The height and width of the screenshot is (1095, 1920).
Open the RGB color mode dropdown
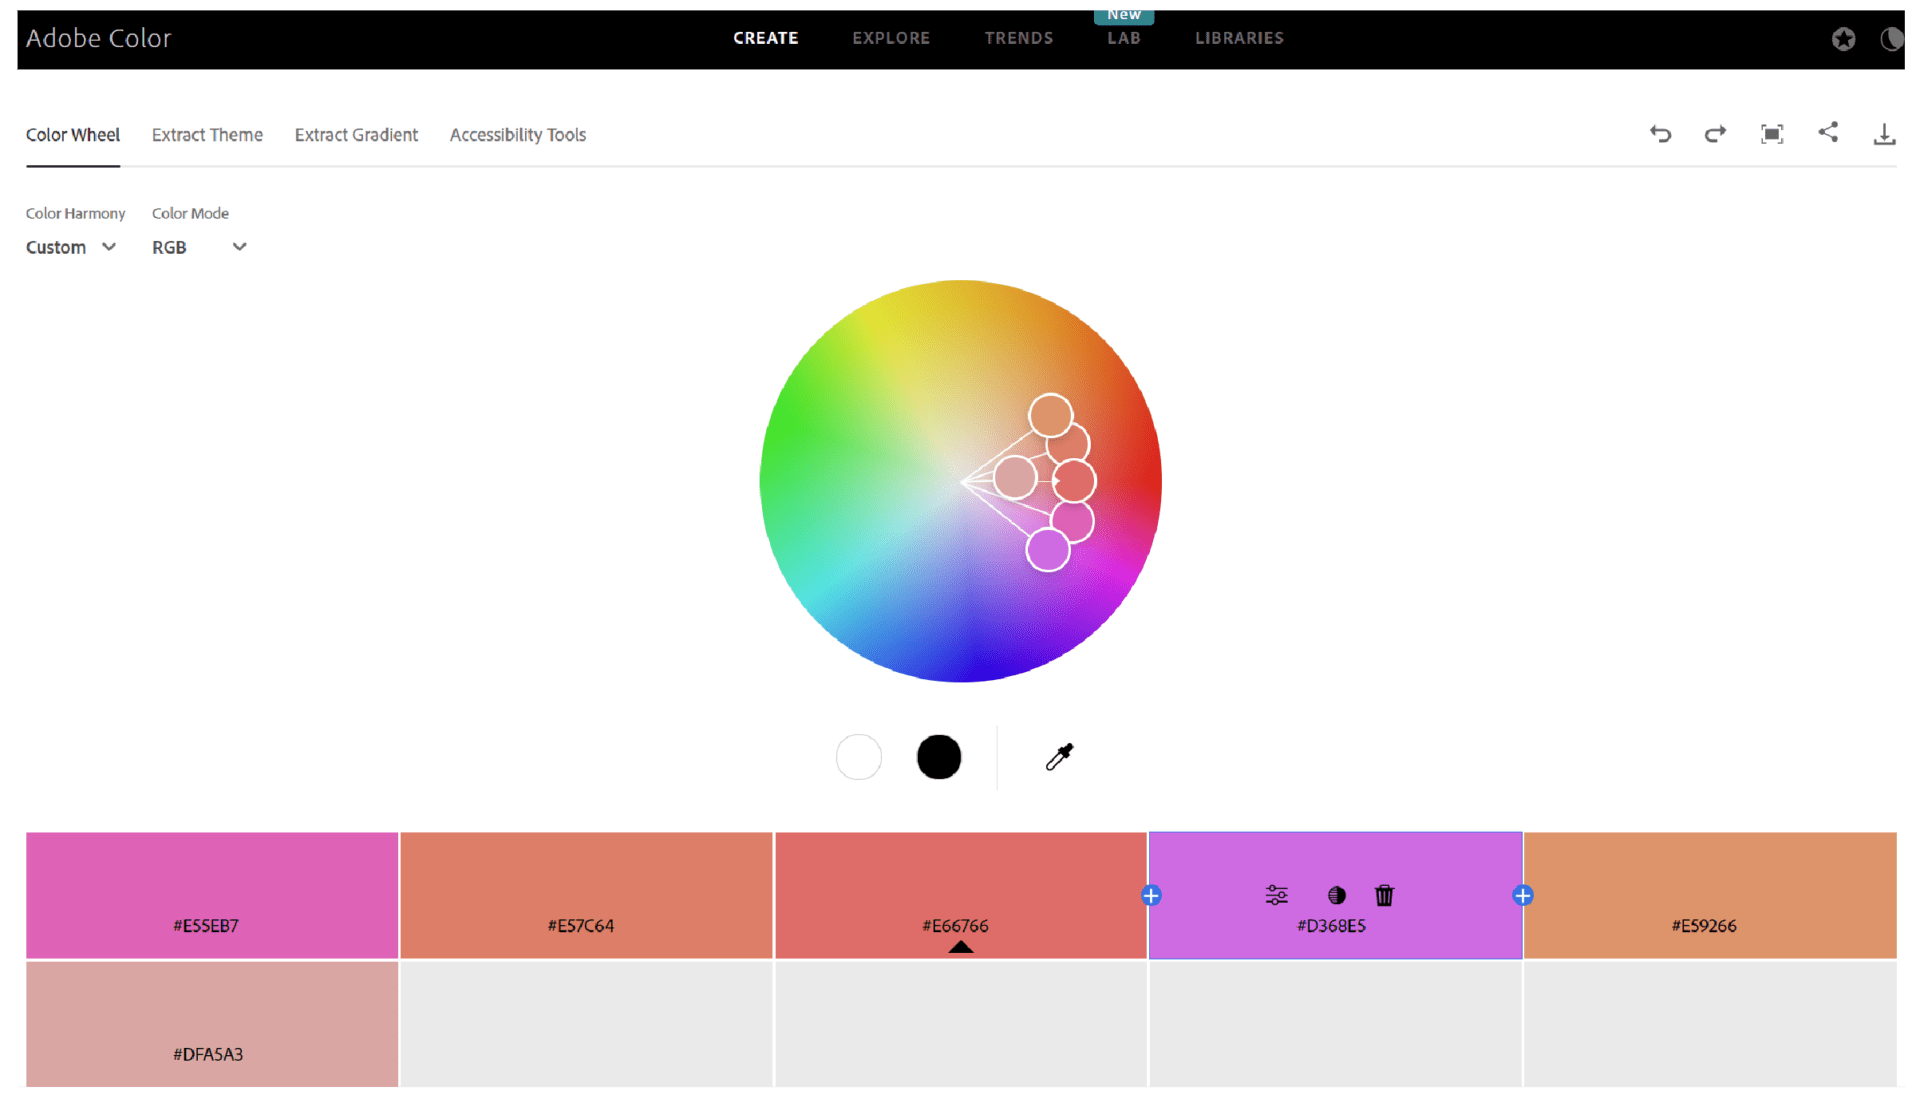(199, 247)
